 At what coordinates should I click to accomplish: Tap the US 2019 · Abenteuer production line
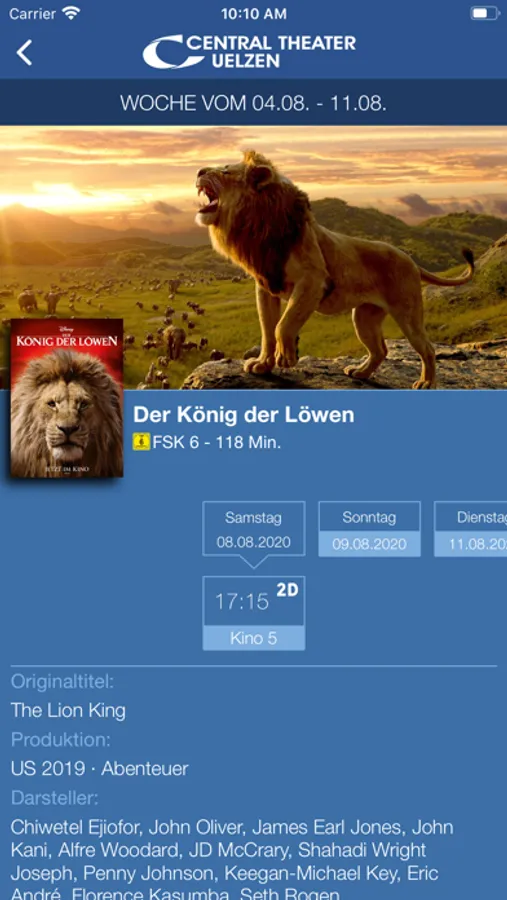tap(99, 769)
